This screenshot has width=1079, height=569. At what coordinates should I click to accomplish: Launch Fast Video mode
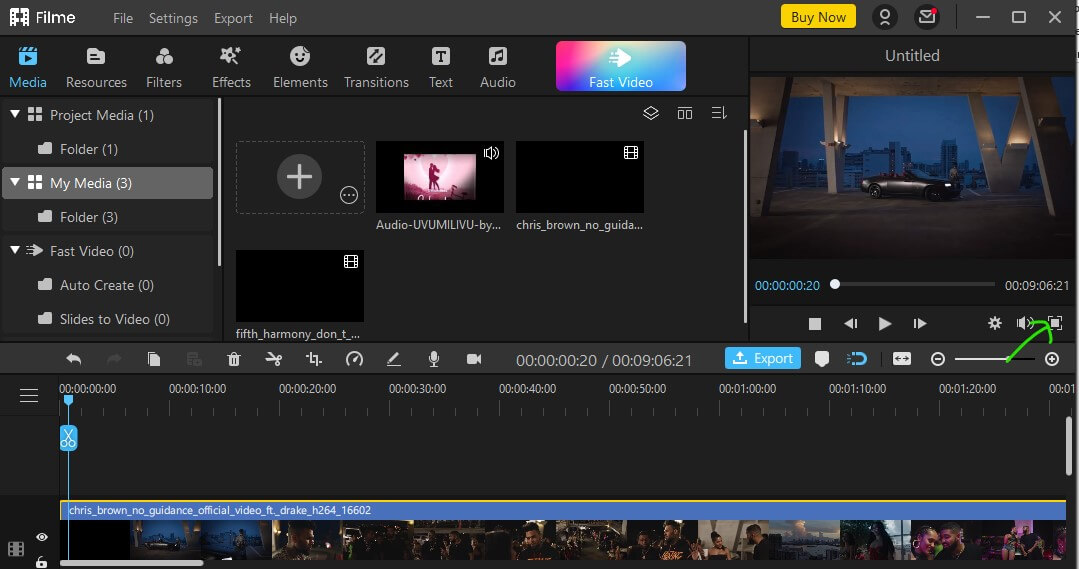(x=621, y=66)
